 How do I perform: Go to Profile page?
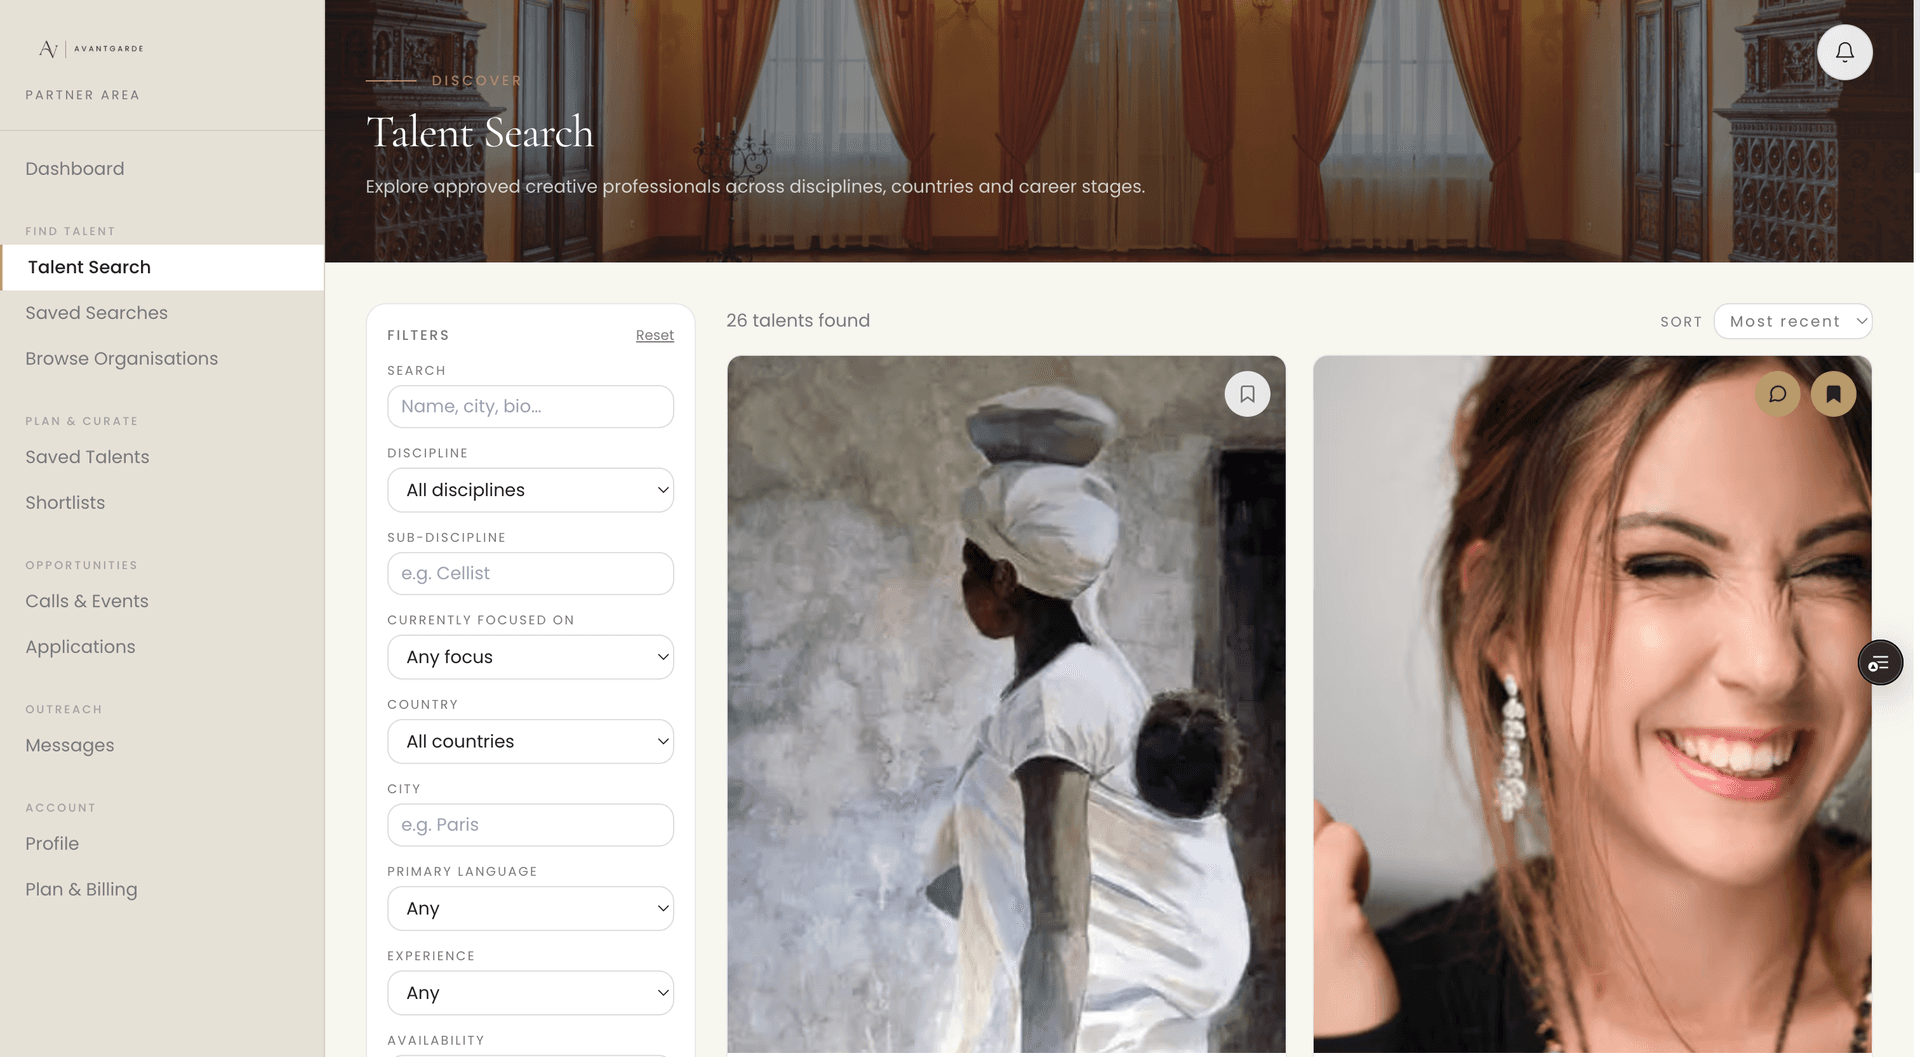click(x=52, y=843)
